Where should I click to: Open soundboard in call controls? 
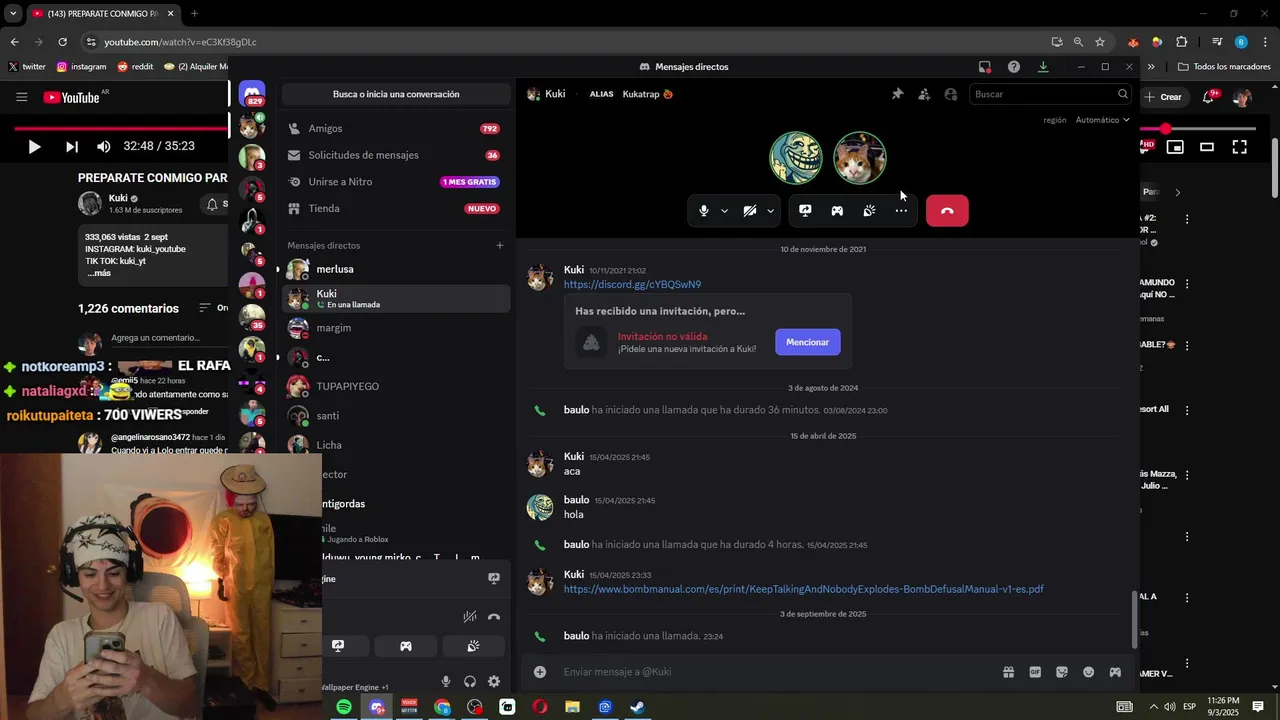click(869, 211)
